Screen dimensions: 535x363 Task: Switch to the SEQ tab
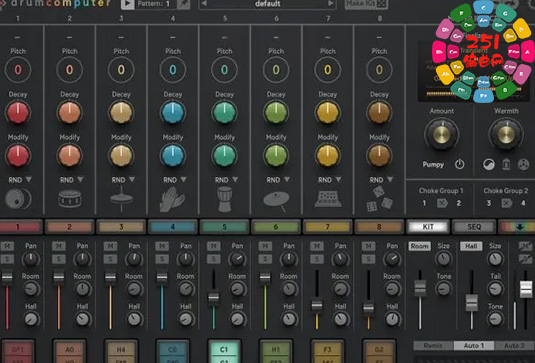click(474, 227)
